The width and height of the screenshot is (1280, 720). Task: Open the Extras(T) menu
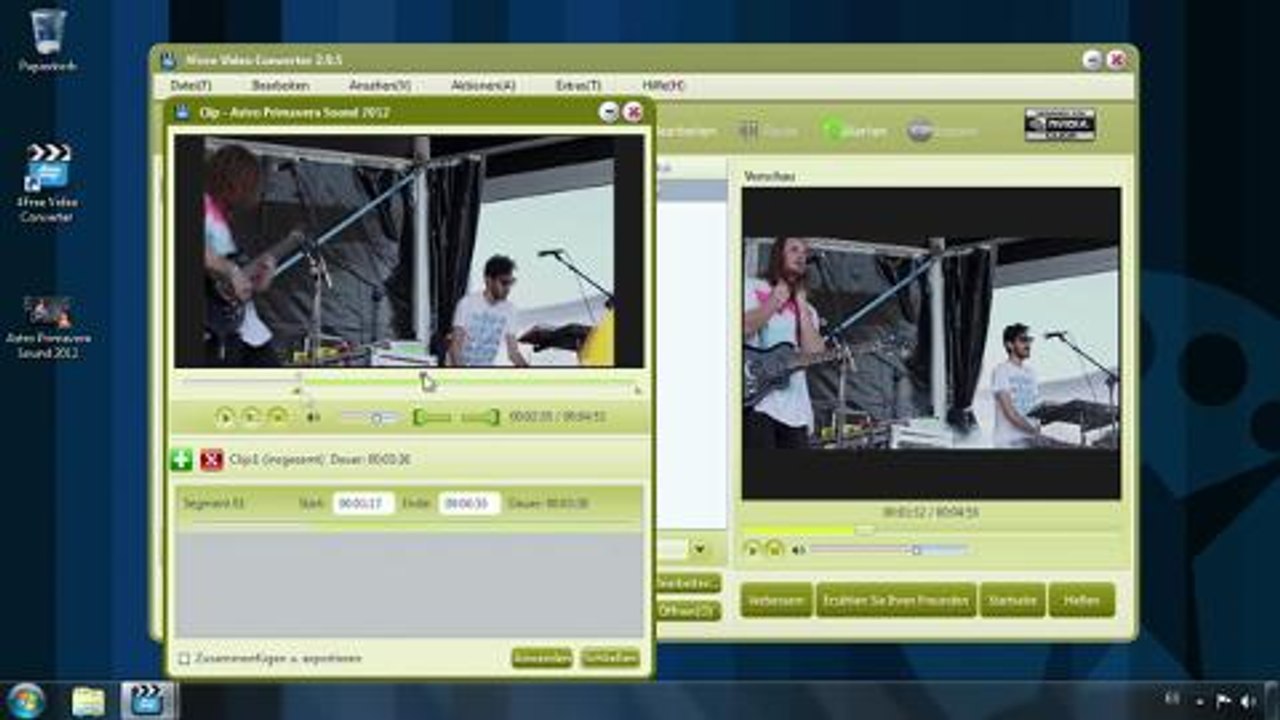(578, 86)
